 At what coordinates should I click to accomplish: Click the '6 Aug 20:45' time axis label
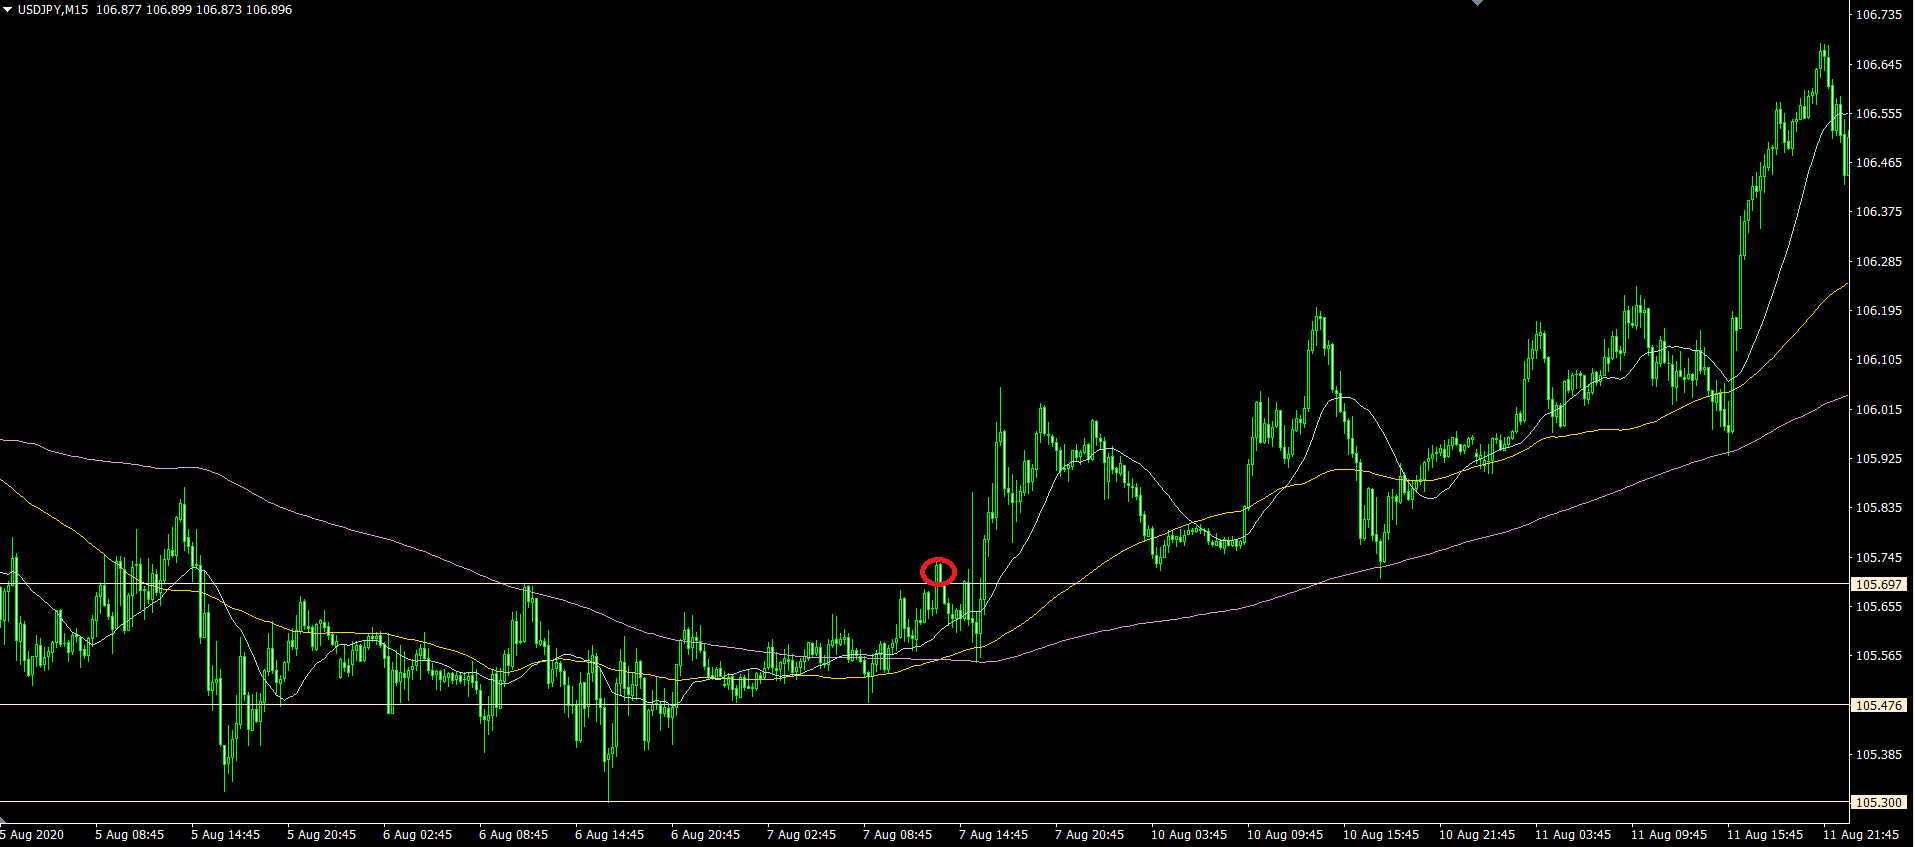click(x=706, y=835)
